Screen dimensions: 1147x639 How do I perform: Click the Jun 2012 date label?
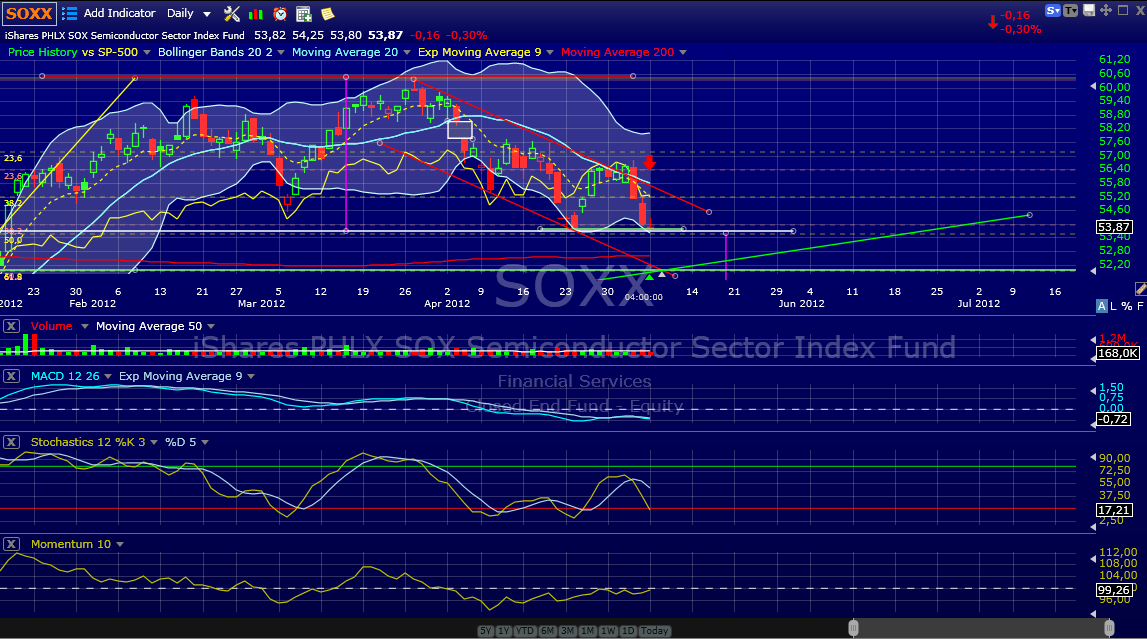[801, 303]
